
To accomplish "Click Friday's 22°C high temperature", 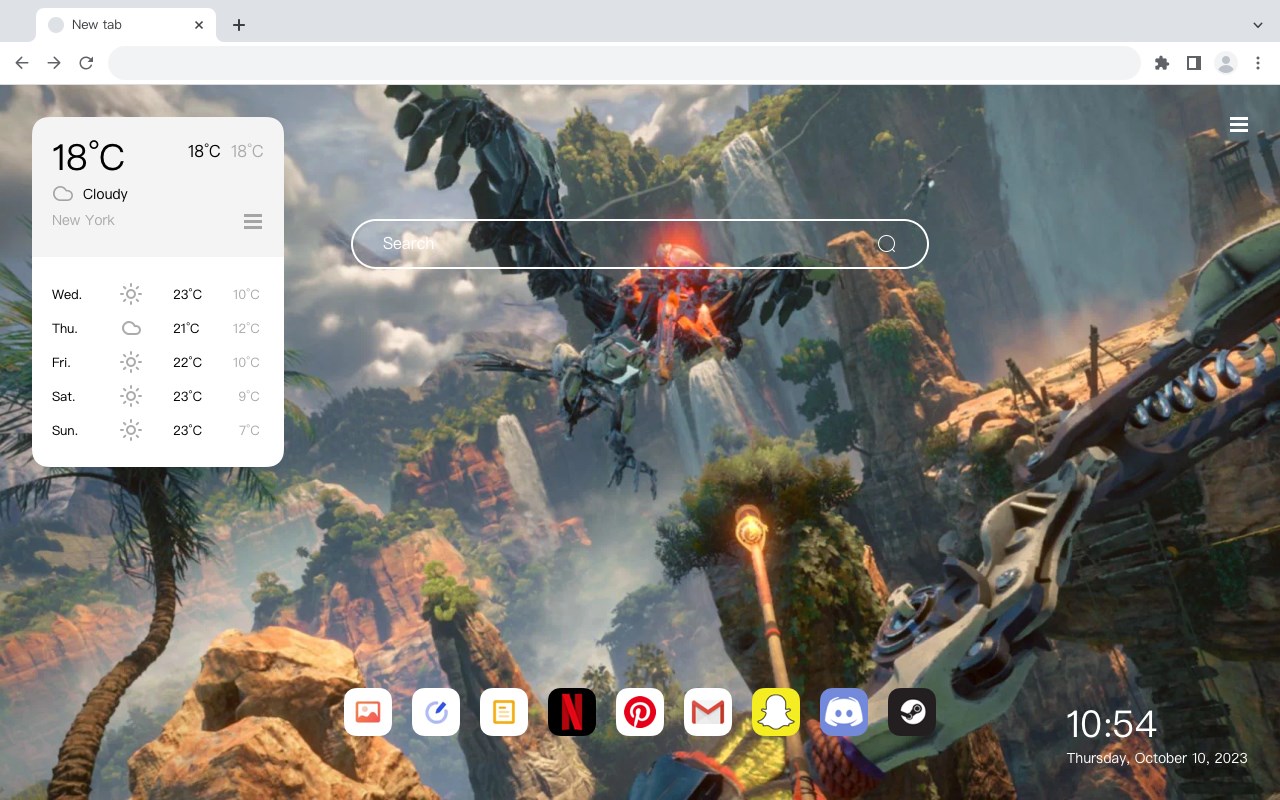I will click(187, 363).
